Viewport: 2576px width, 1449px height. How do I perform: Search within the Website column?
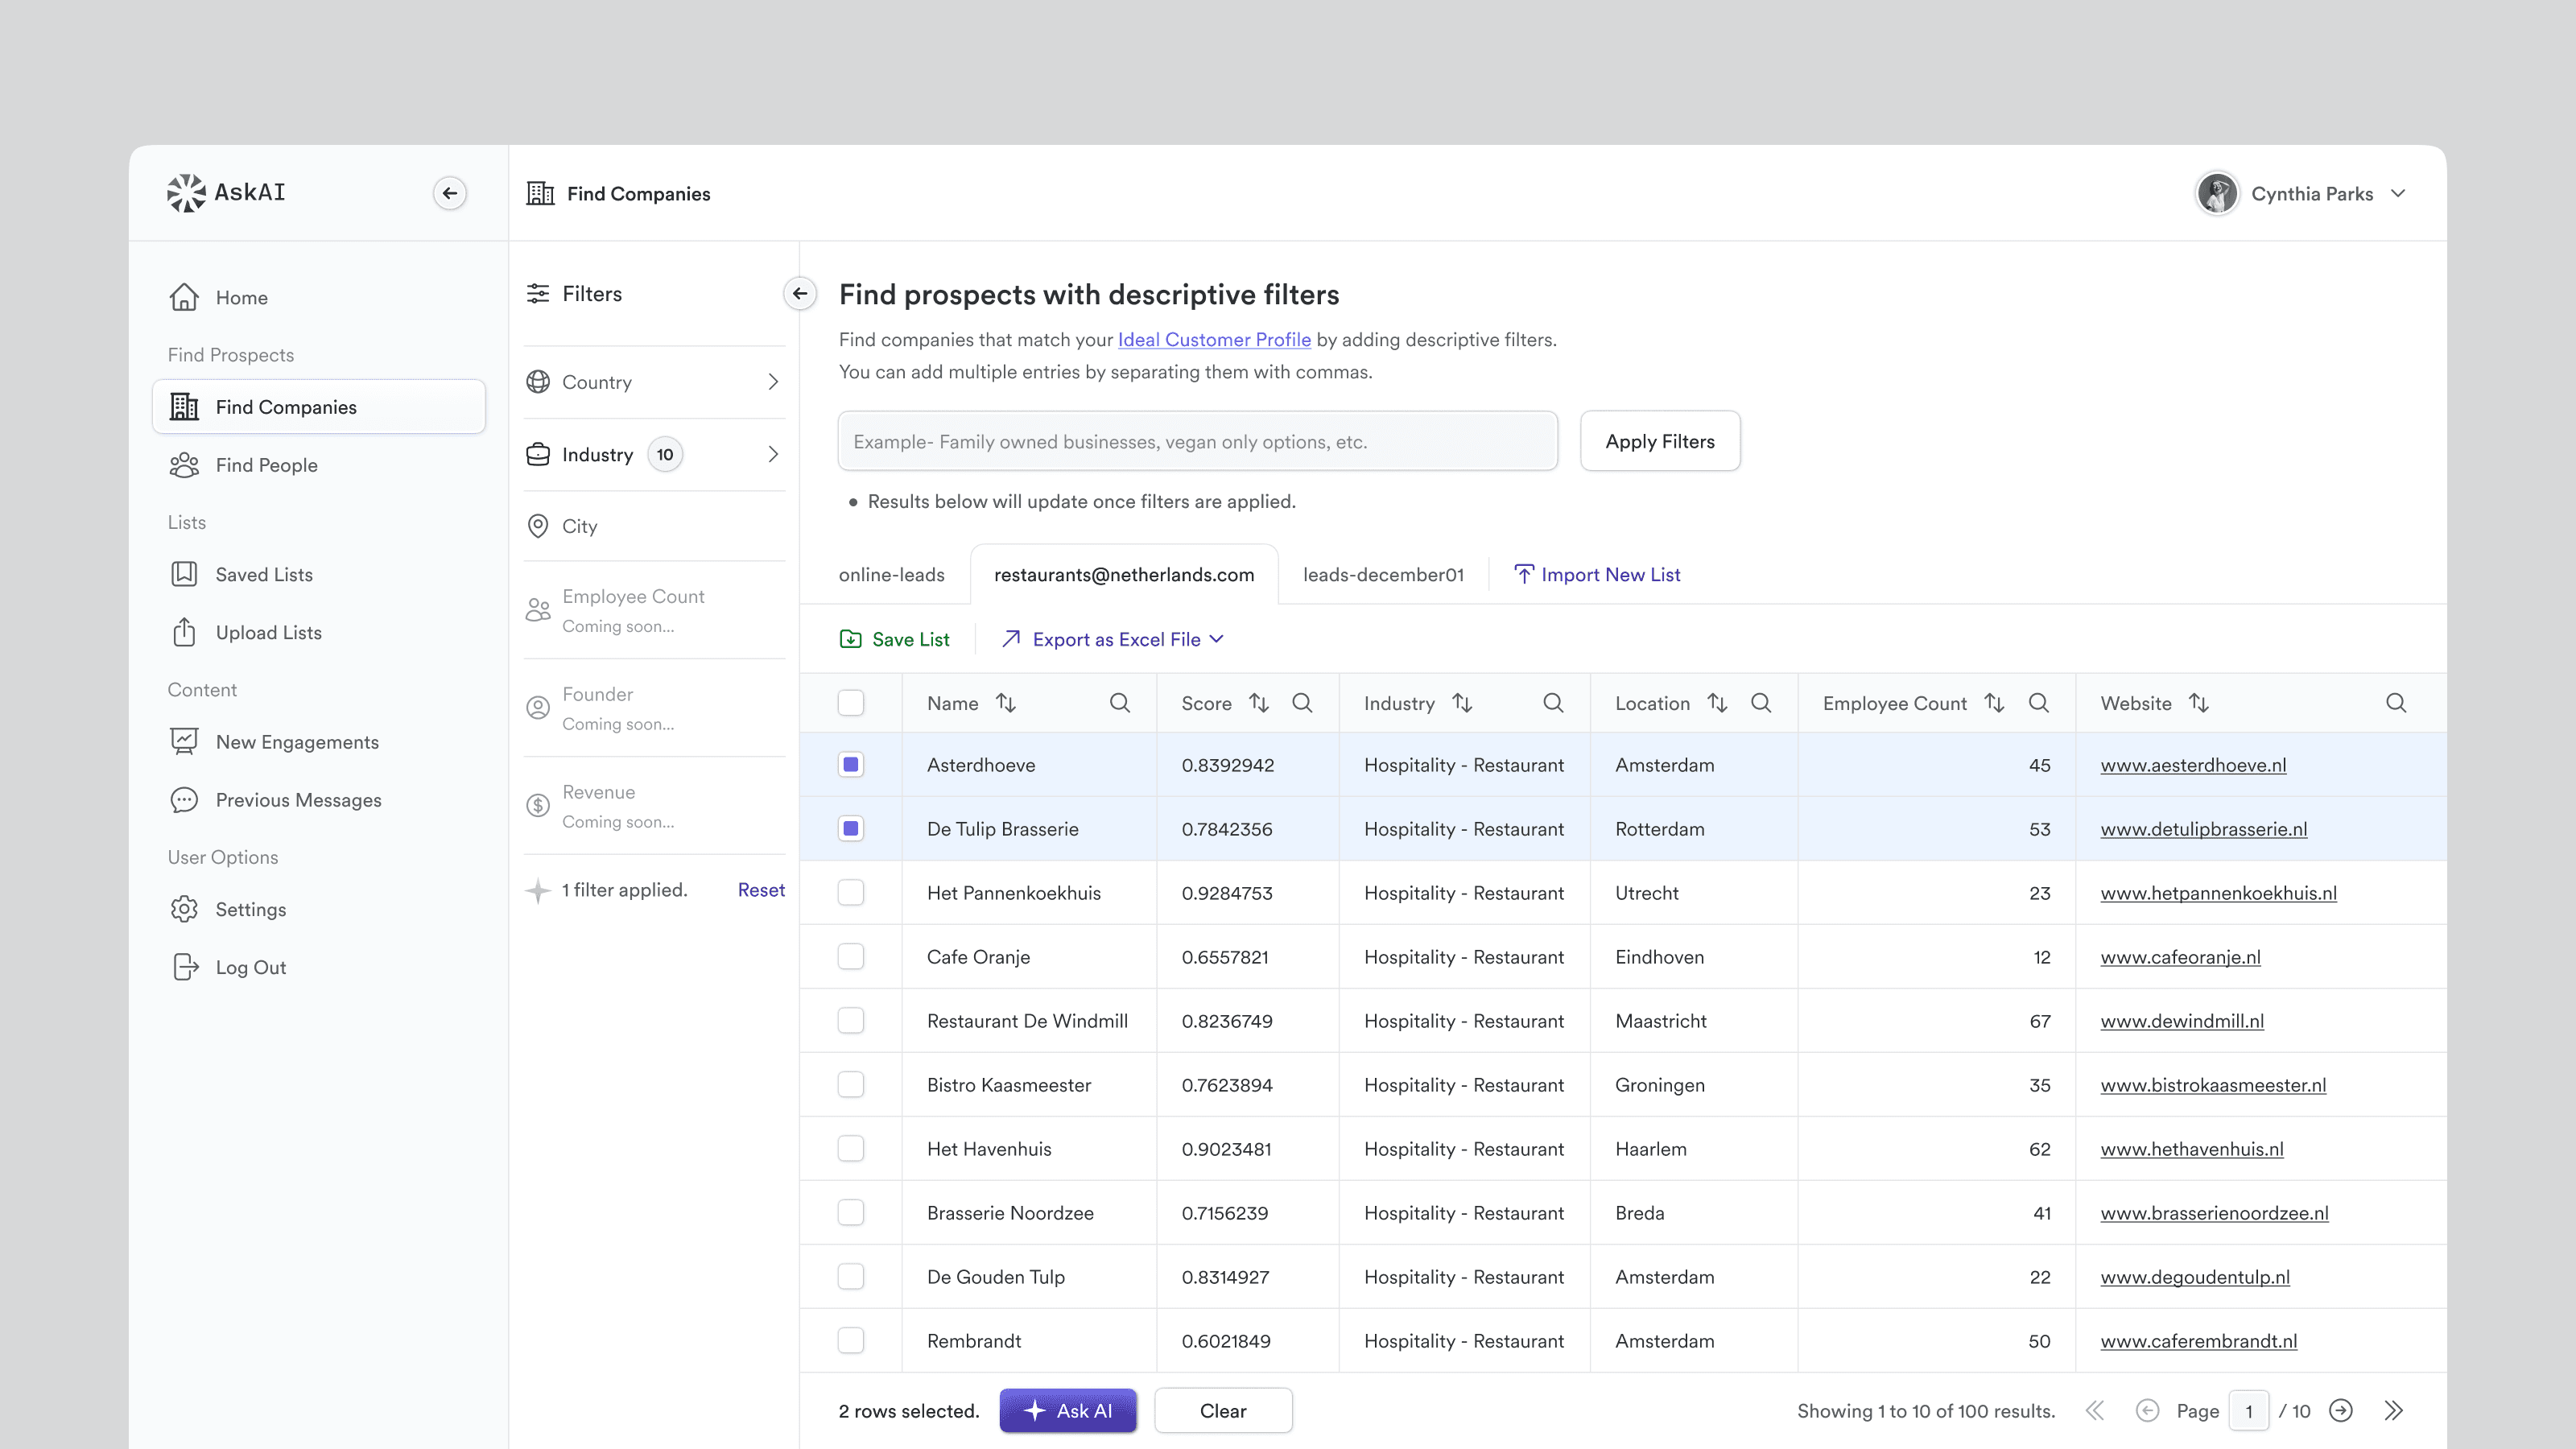pos(2396,703)
